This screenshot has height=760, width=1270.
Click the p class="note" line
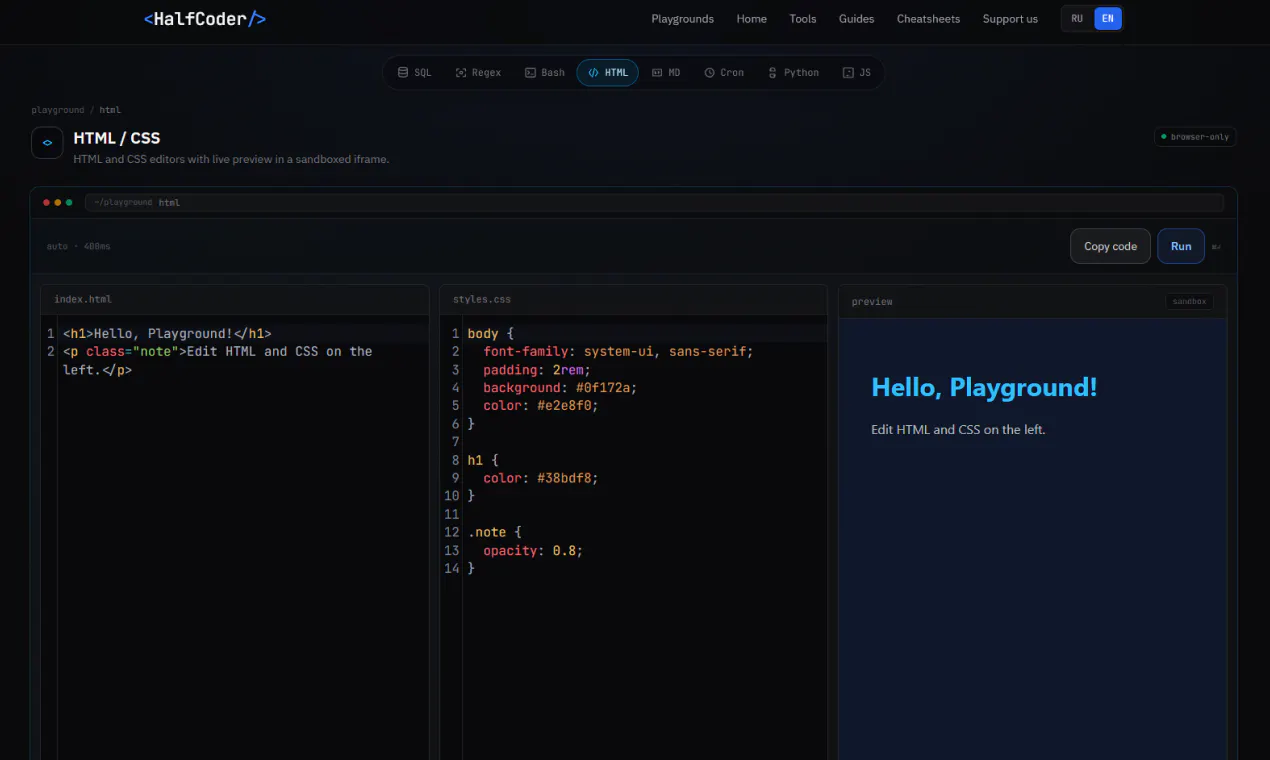217,360
